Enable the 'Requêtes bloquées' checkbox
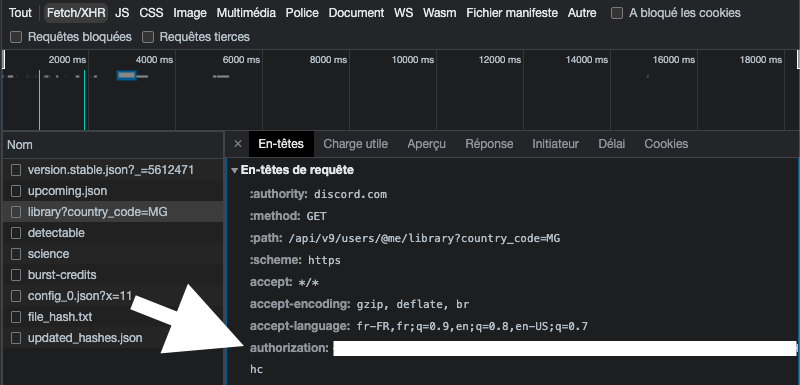 (16, 37)
